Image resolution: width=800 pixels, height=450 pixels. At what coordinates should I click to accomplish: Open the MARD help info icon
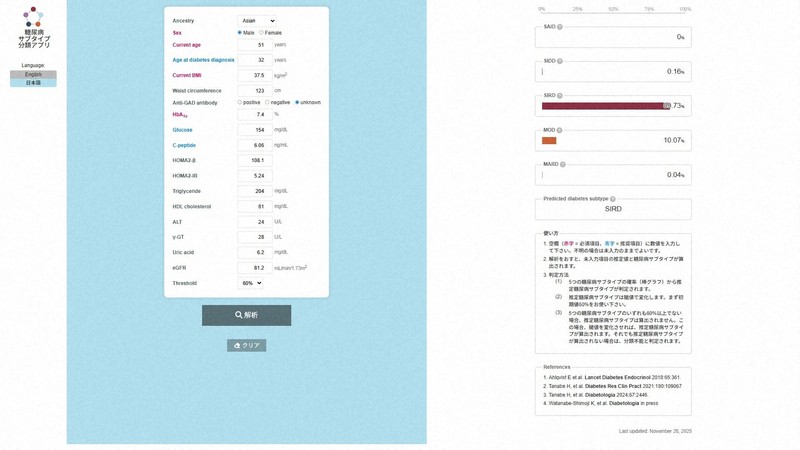pos(563,164)
